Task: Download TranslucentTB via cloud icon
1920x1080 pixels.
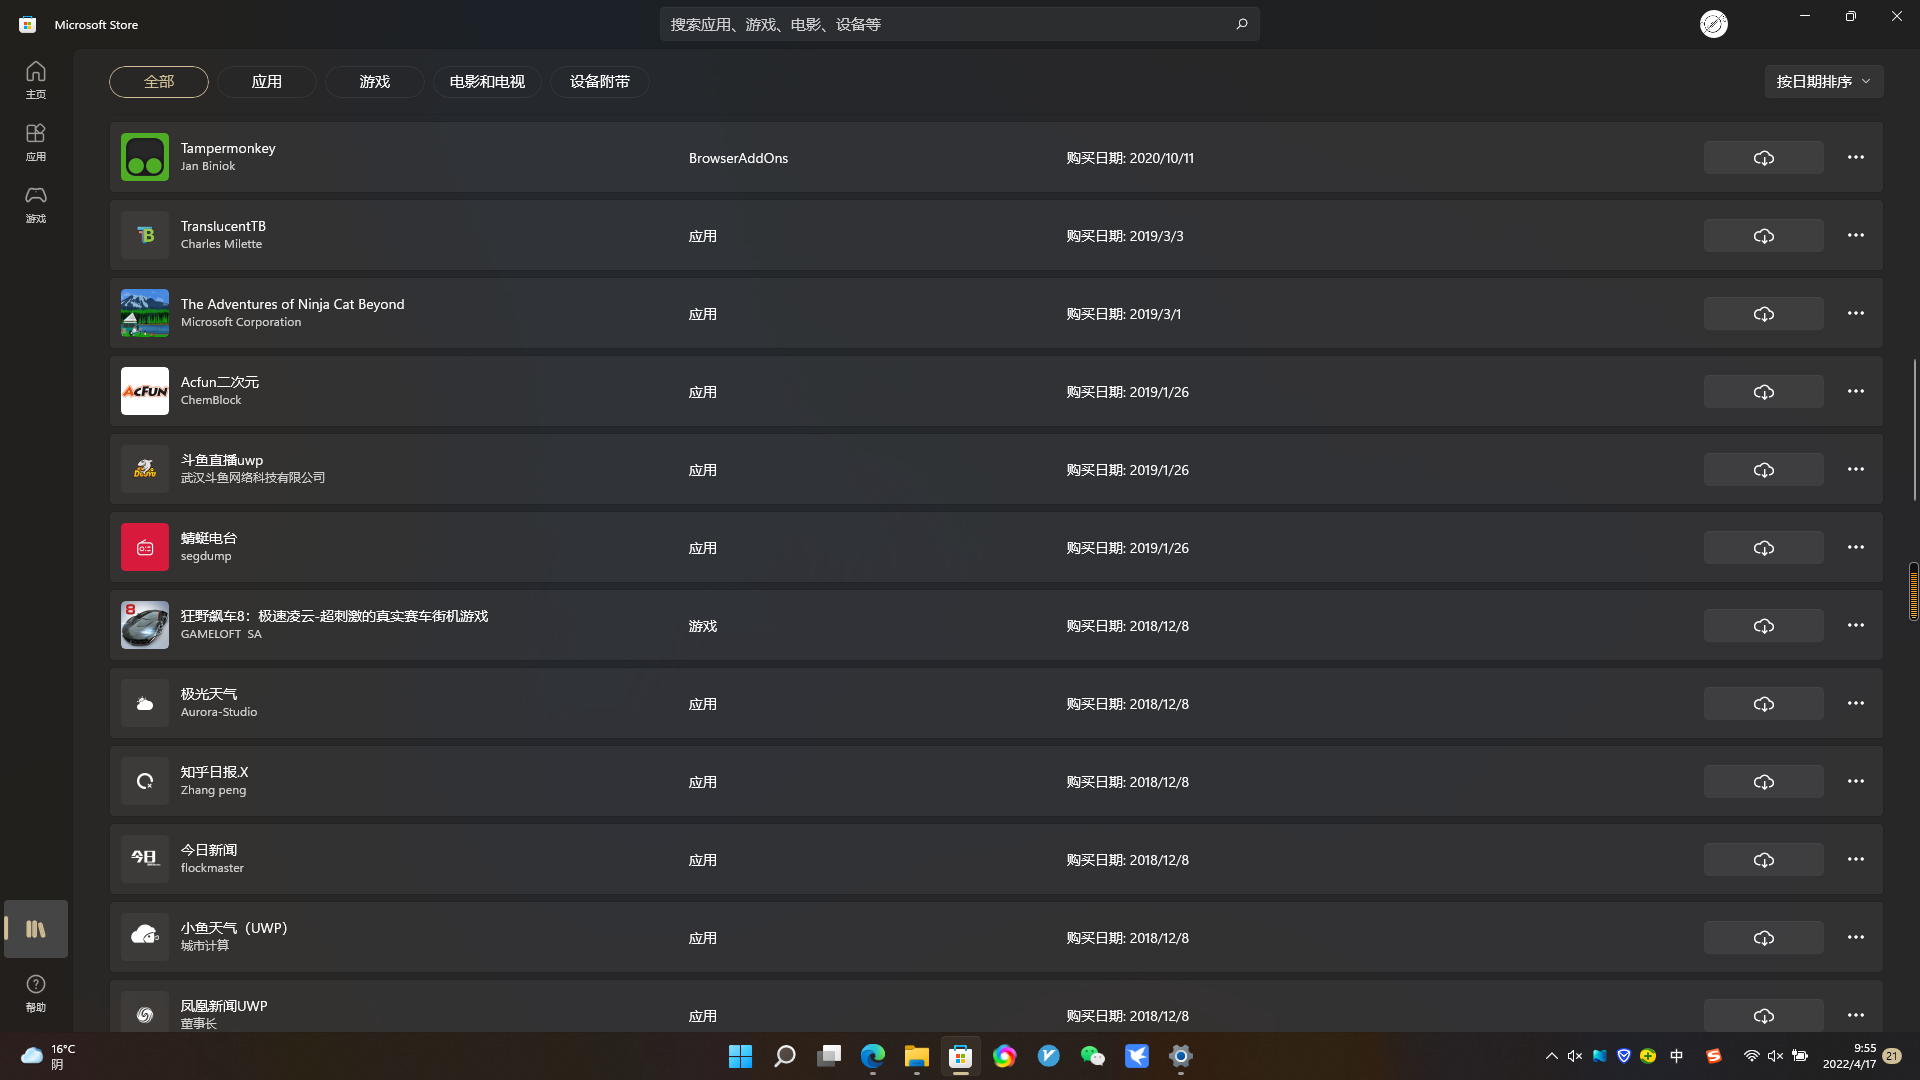Action: click(x=1763, y=236)
